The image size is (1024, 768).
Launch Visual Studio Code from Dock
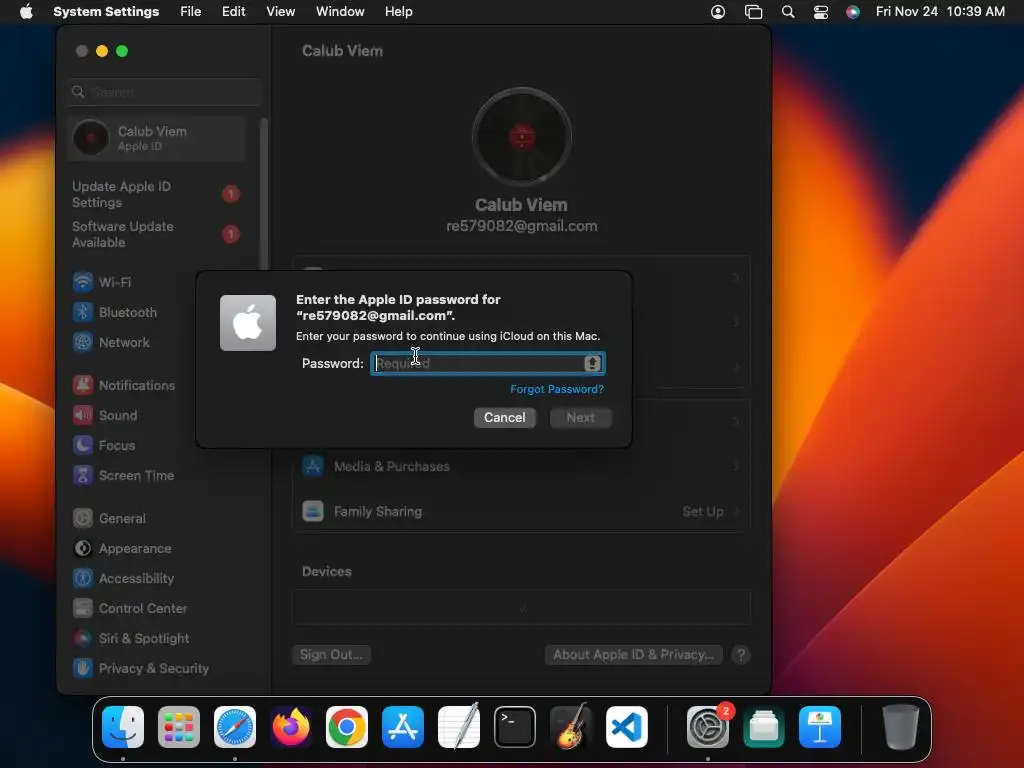coord(627,727)
